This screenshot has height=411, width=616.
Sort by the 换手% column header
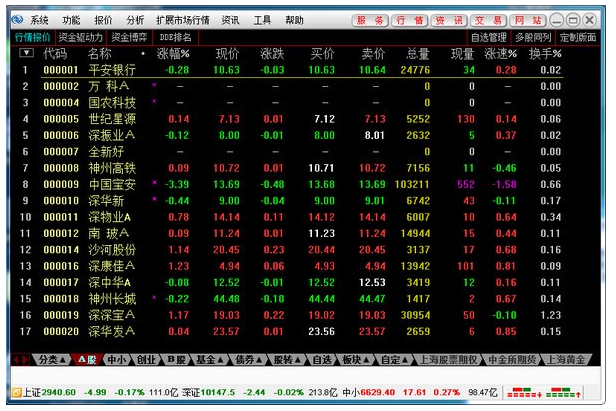point(545,53)
